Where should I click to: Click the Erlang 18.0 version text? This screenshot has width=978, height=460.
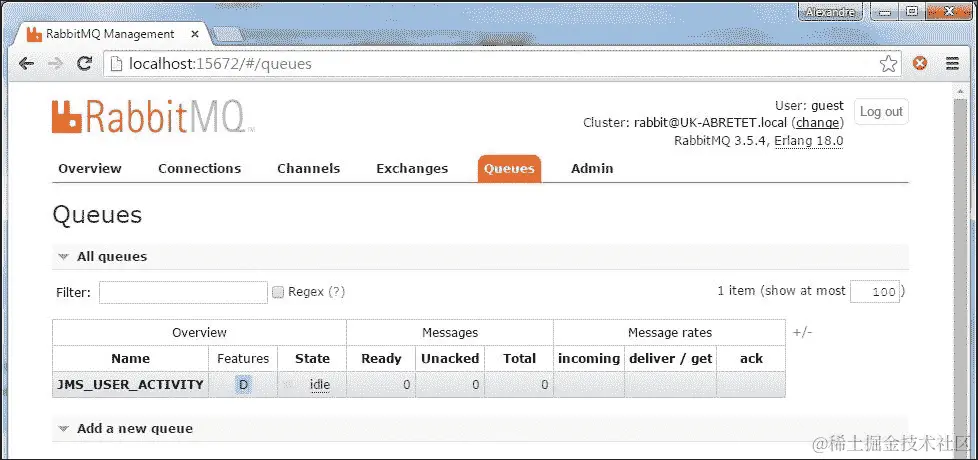pyautogui.click(x=809, y=141)
